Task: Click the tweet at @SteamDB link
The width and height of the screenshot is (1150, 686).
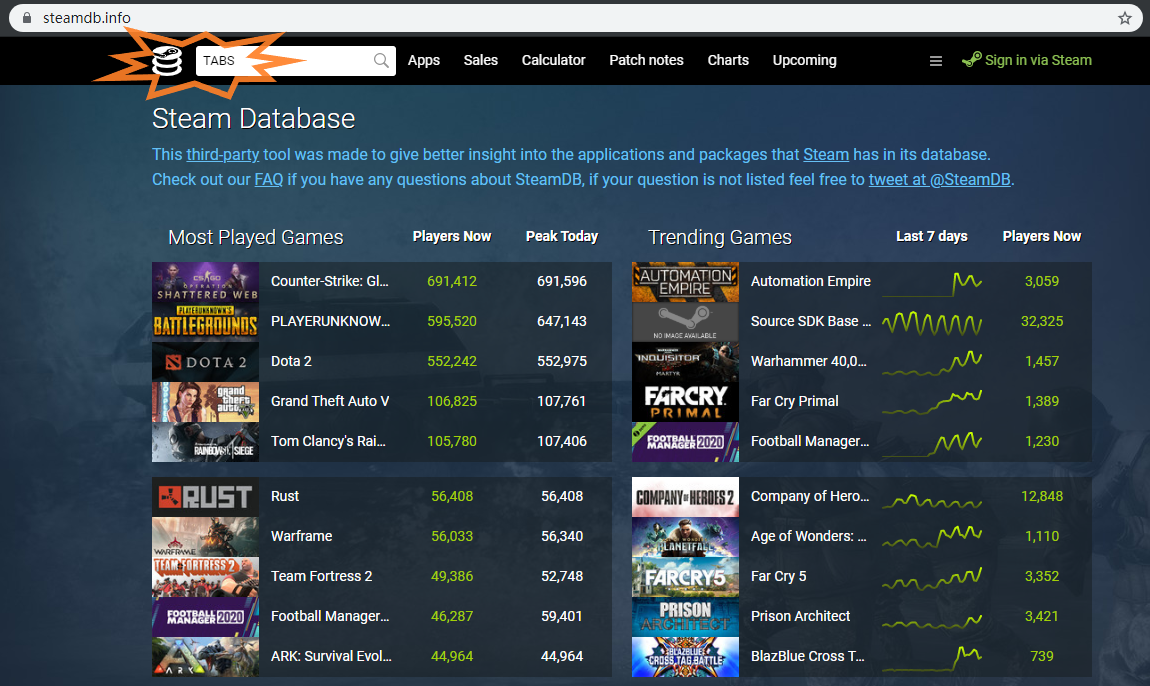Action: pyautogui.click(x=940, y=180)
